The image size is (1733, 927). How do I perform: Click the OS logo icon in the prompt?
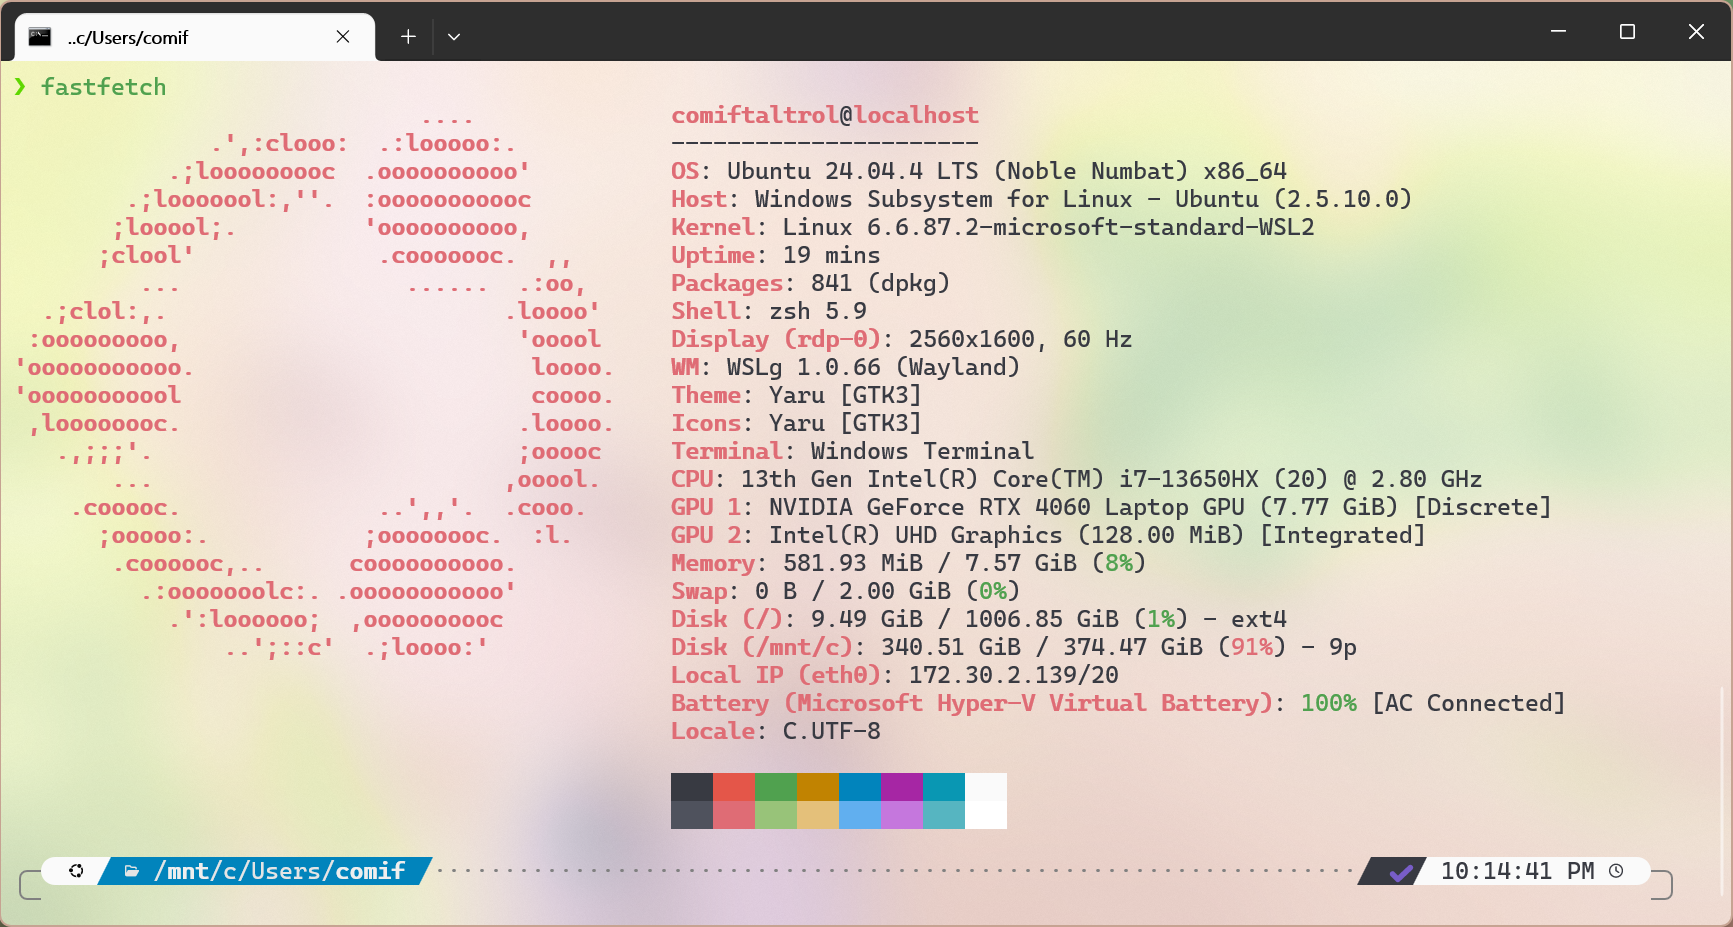tap(76, 871)
